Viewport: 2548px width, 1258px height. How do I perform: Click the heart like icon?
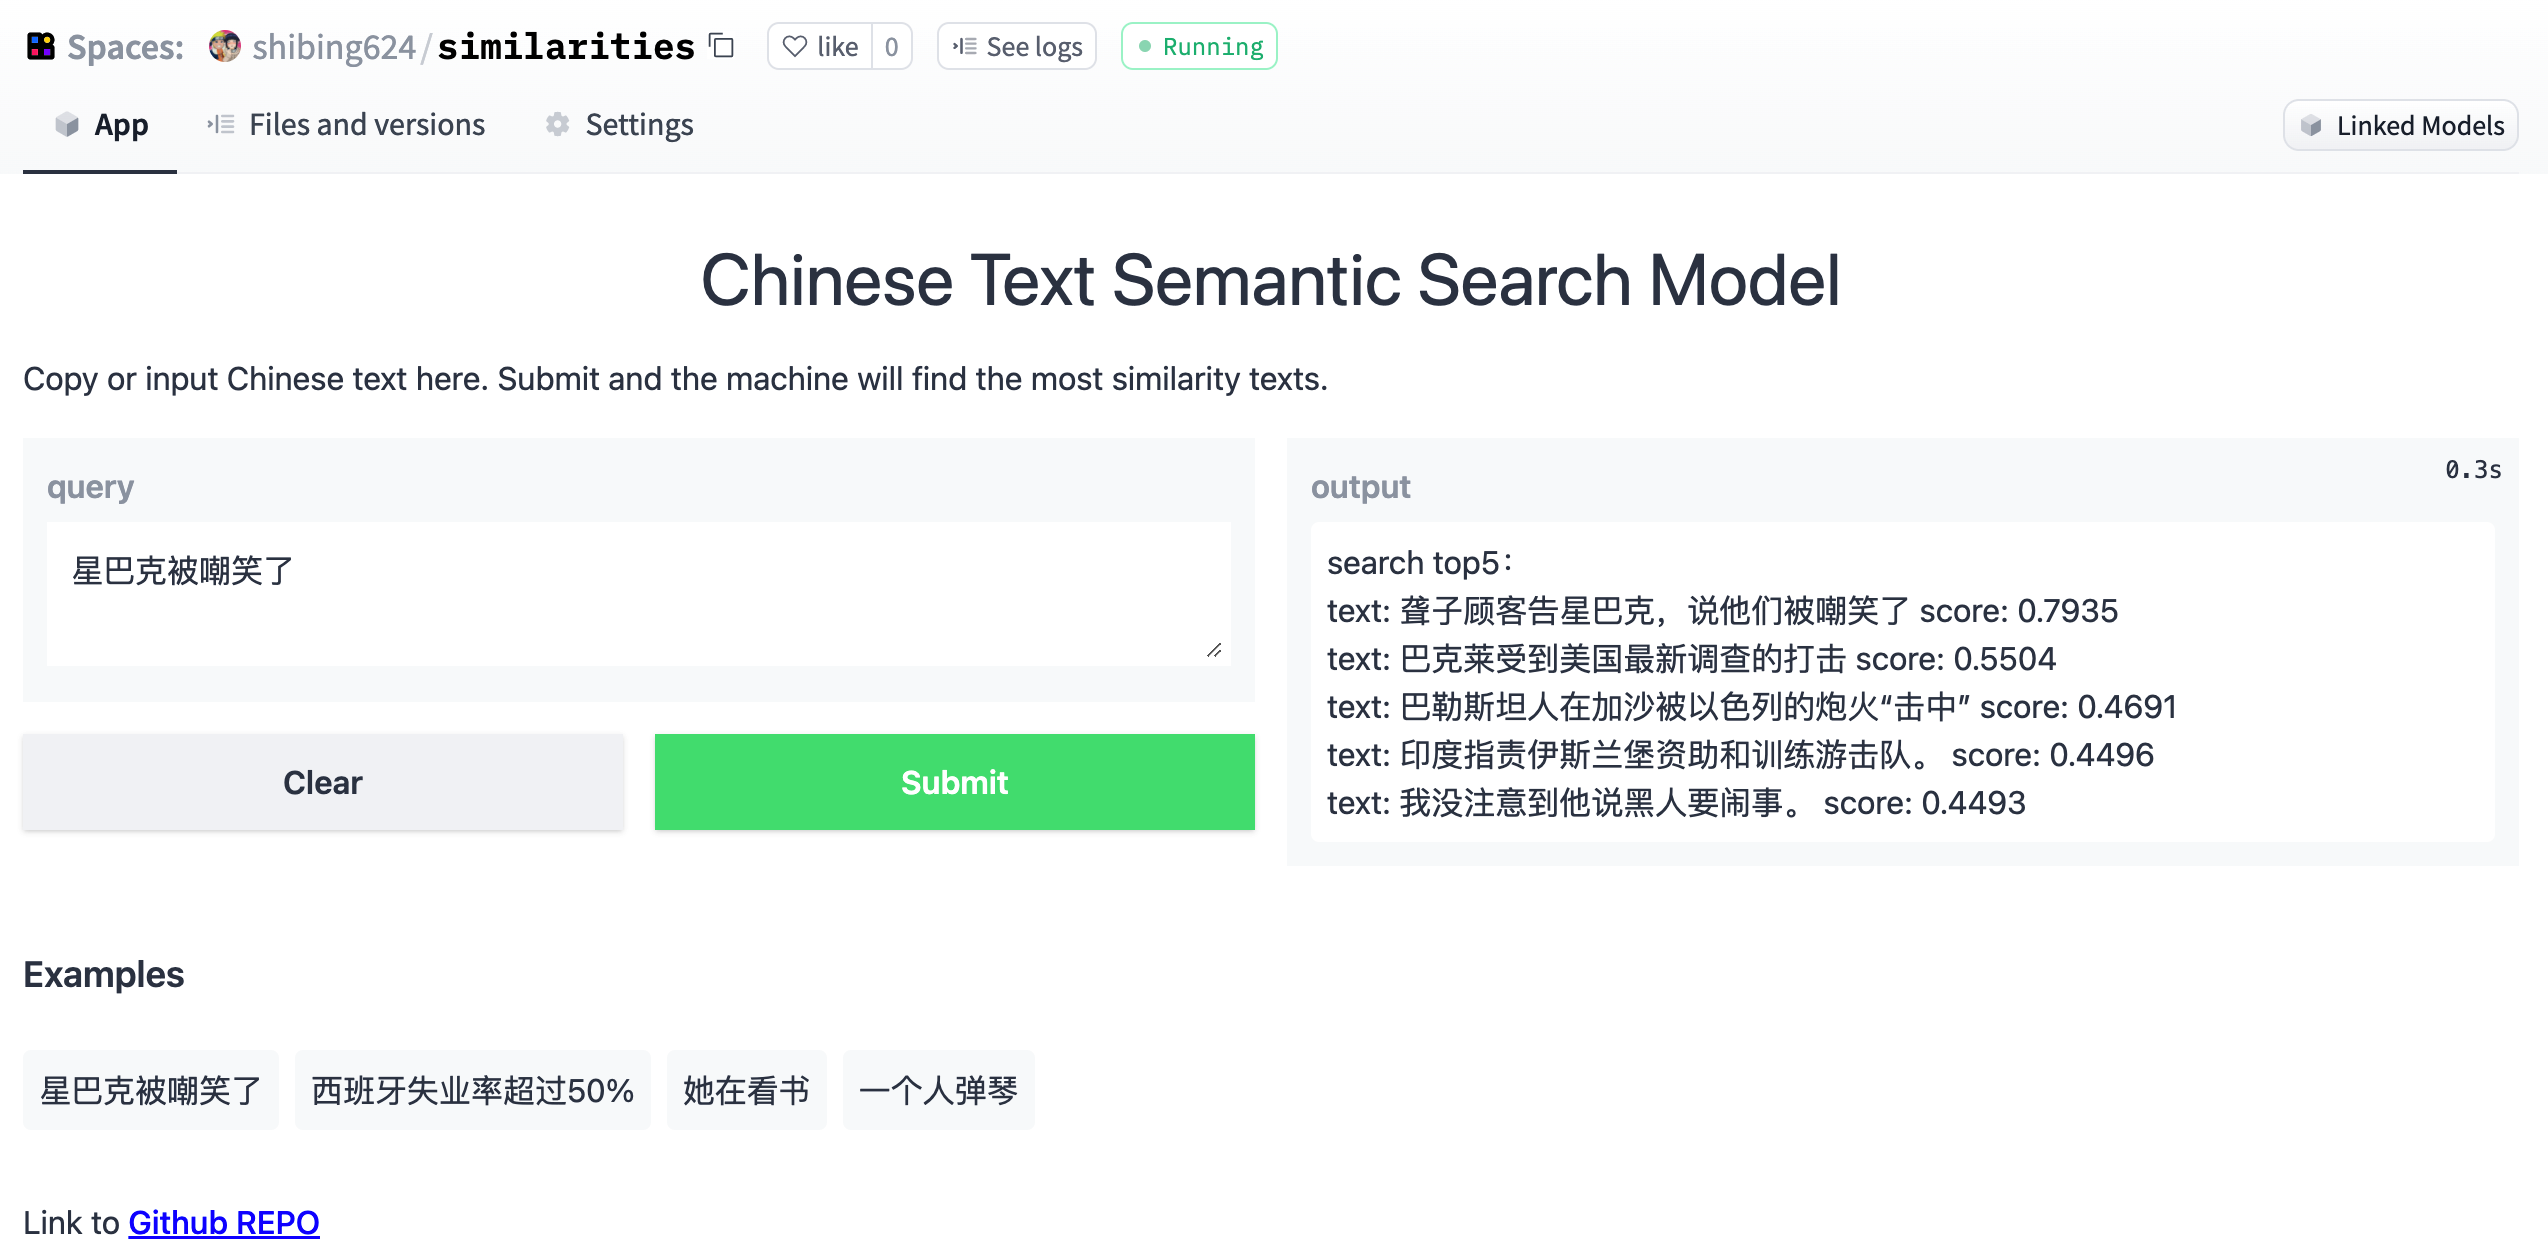pos(795,47)
